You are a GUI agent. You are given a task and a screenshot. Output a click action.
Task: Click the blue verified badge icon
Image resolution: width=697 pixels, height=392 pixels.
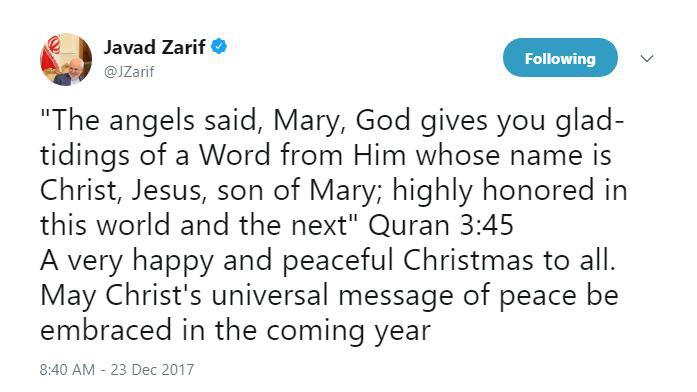tap(219, 46)
